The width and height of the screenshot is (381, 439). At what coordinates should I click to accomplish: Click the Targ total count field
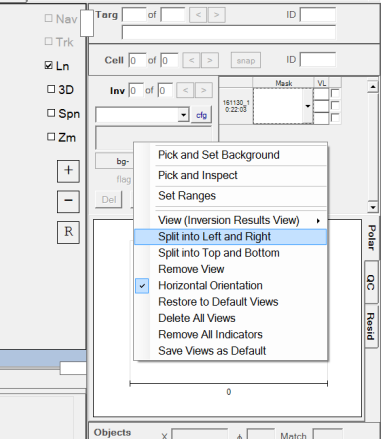pos(173,15)
